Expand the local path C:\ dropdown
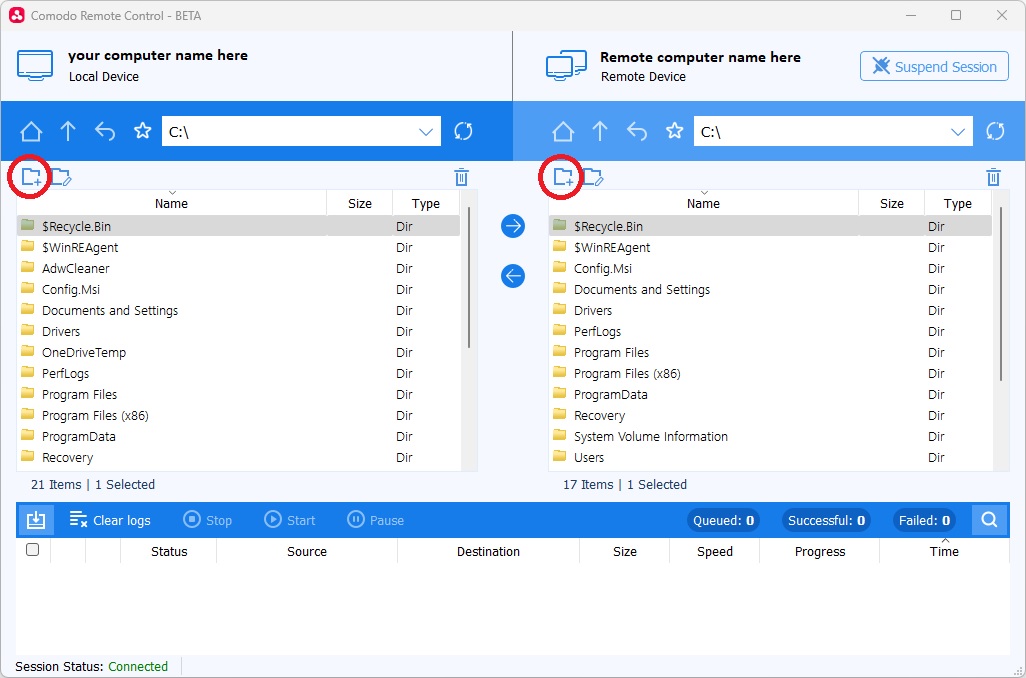 click(x=427, y=131)
